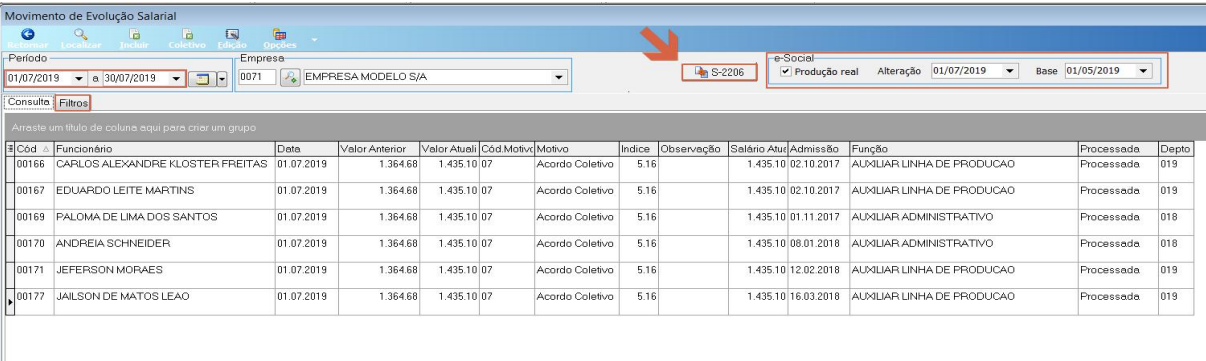Click the Indice column header
The height and width of the screenshot is (361, 1206).
click(x=638, y=149)
